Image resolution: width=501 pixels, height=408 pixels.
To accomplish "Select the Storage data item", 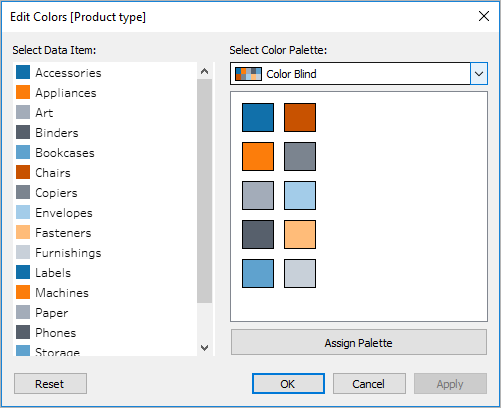I will 105,350.
